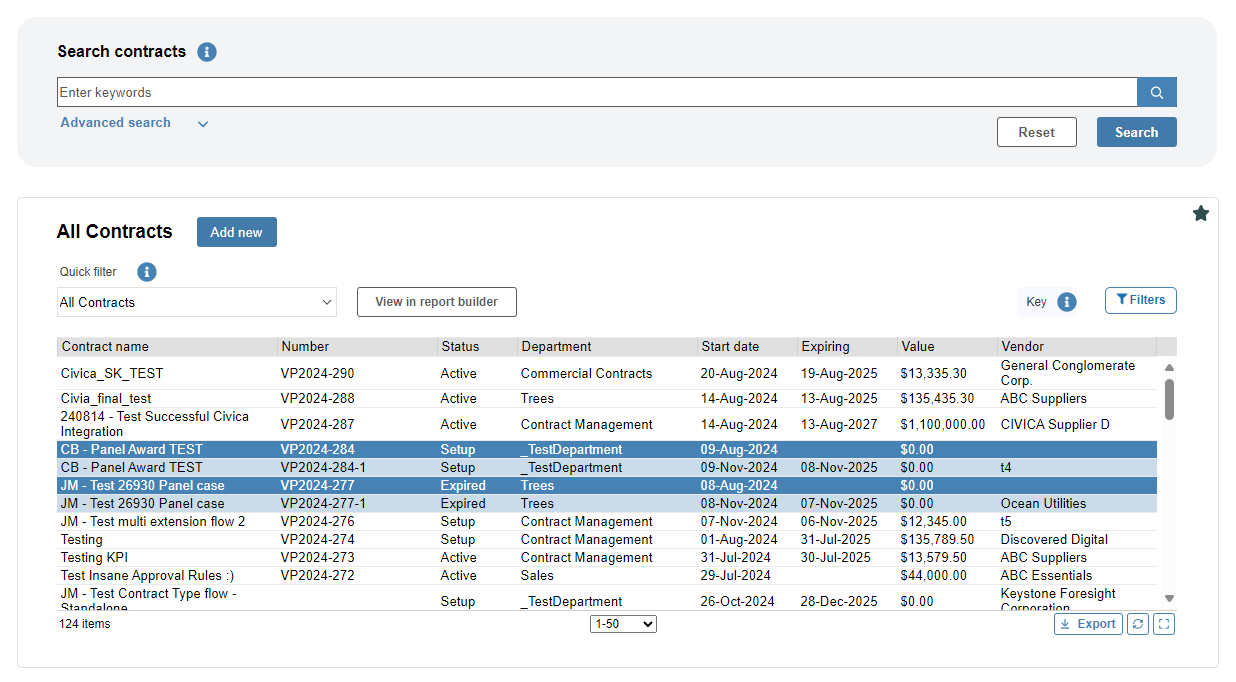Image resolution: width=1236 pixels, height=682 pixels.
Task: Click contract number VP2024-277
Action: (317, 486)
